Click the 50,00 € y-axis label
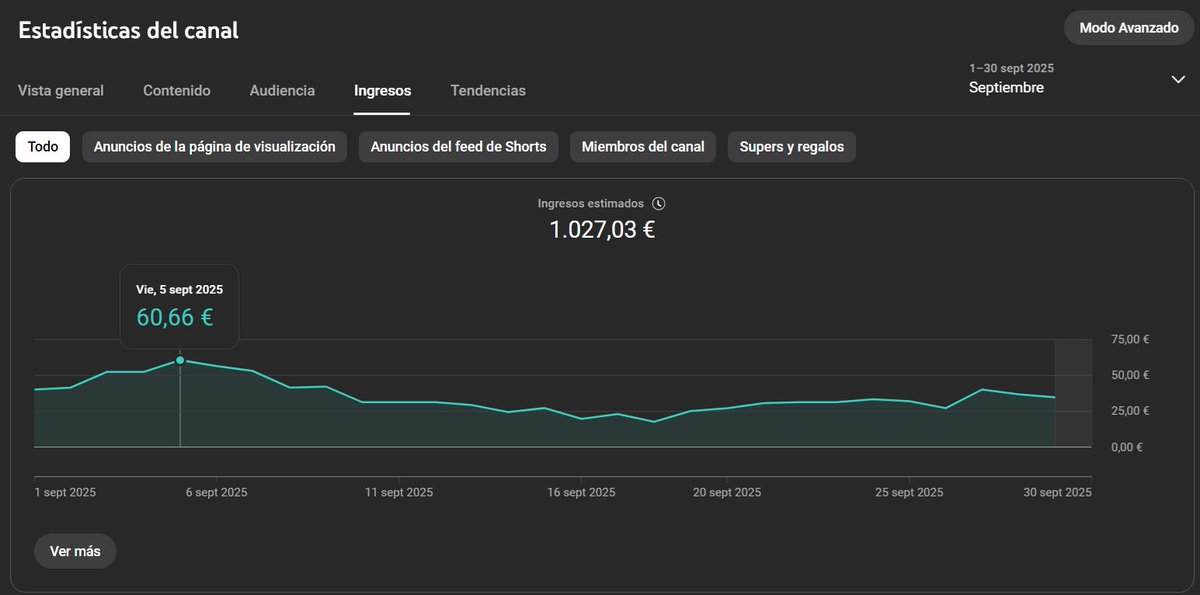Screen dimensions: 1200x595 tap(1130, 375)
